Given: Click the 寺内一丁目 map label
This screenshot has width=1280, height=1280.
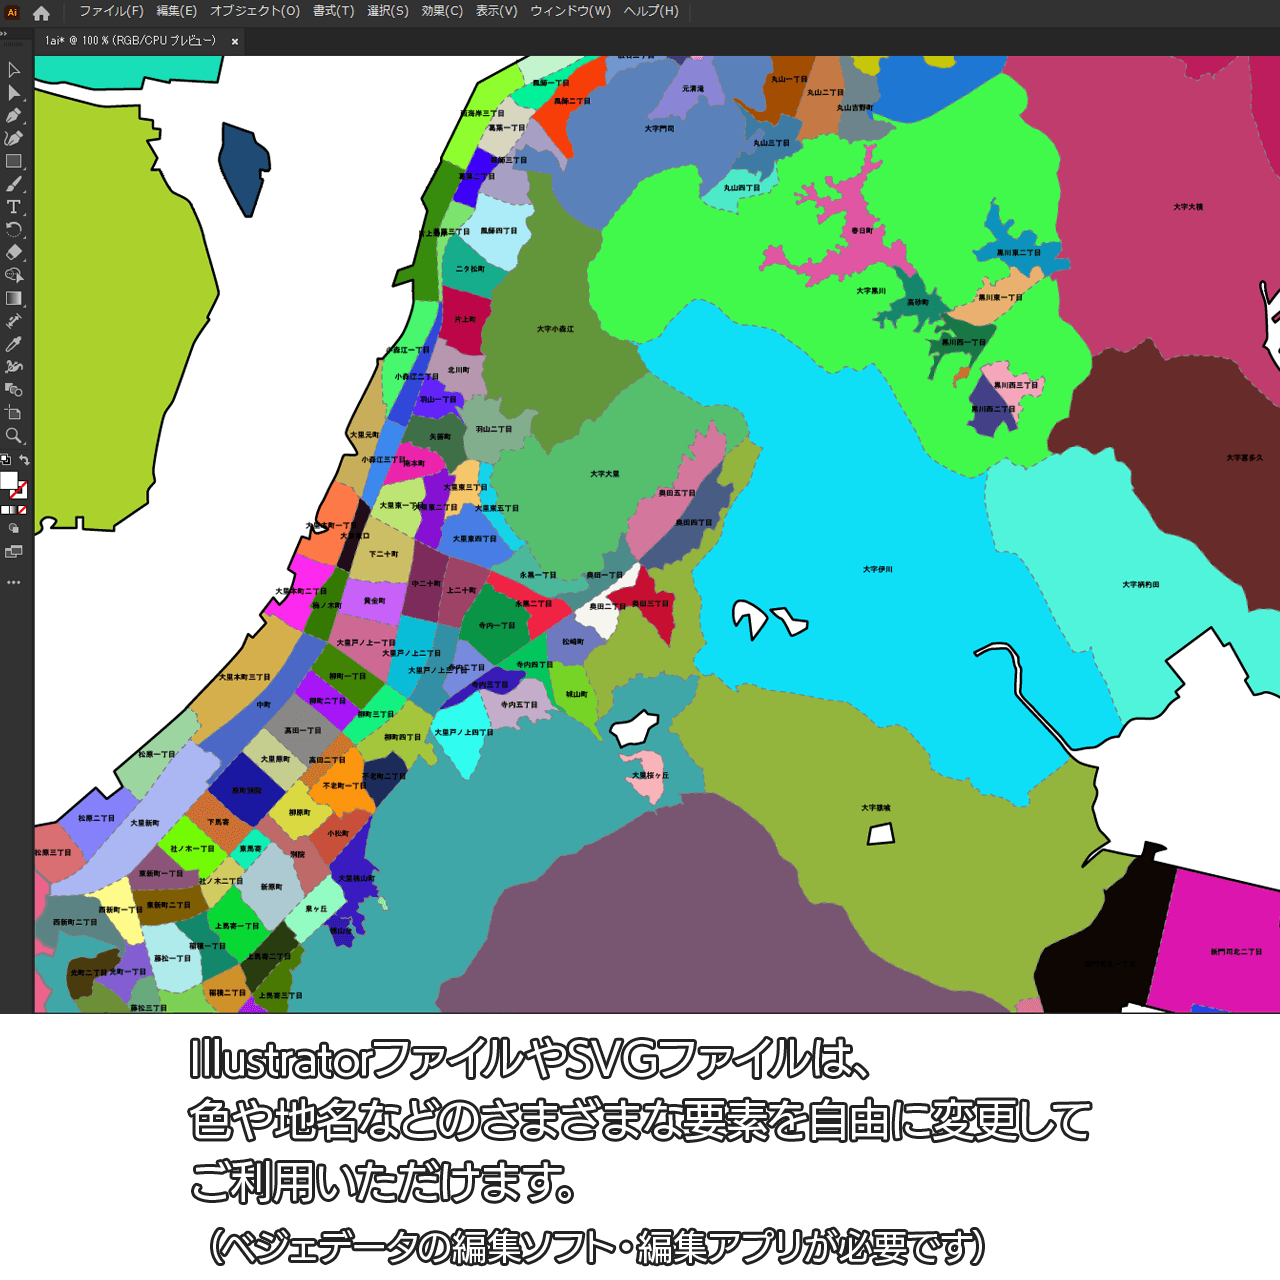Looking at the screenshot, I should coord(497,626).
